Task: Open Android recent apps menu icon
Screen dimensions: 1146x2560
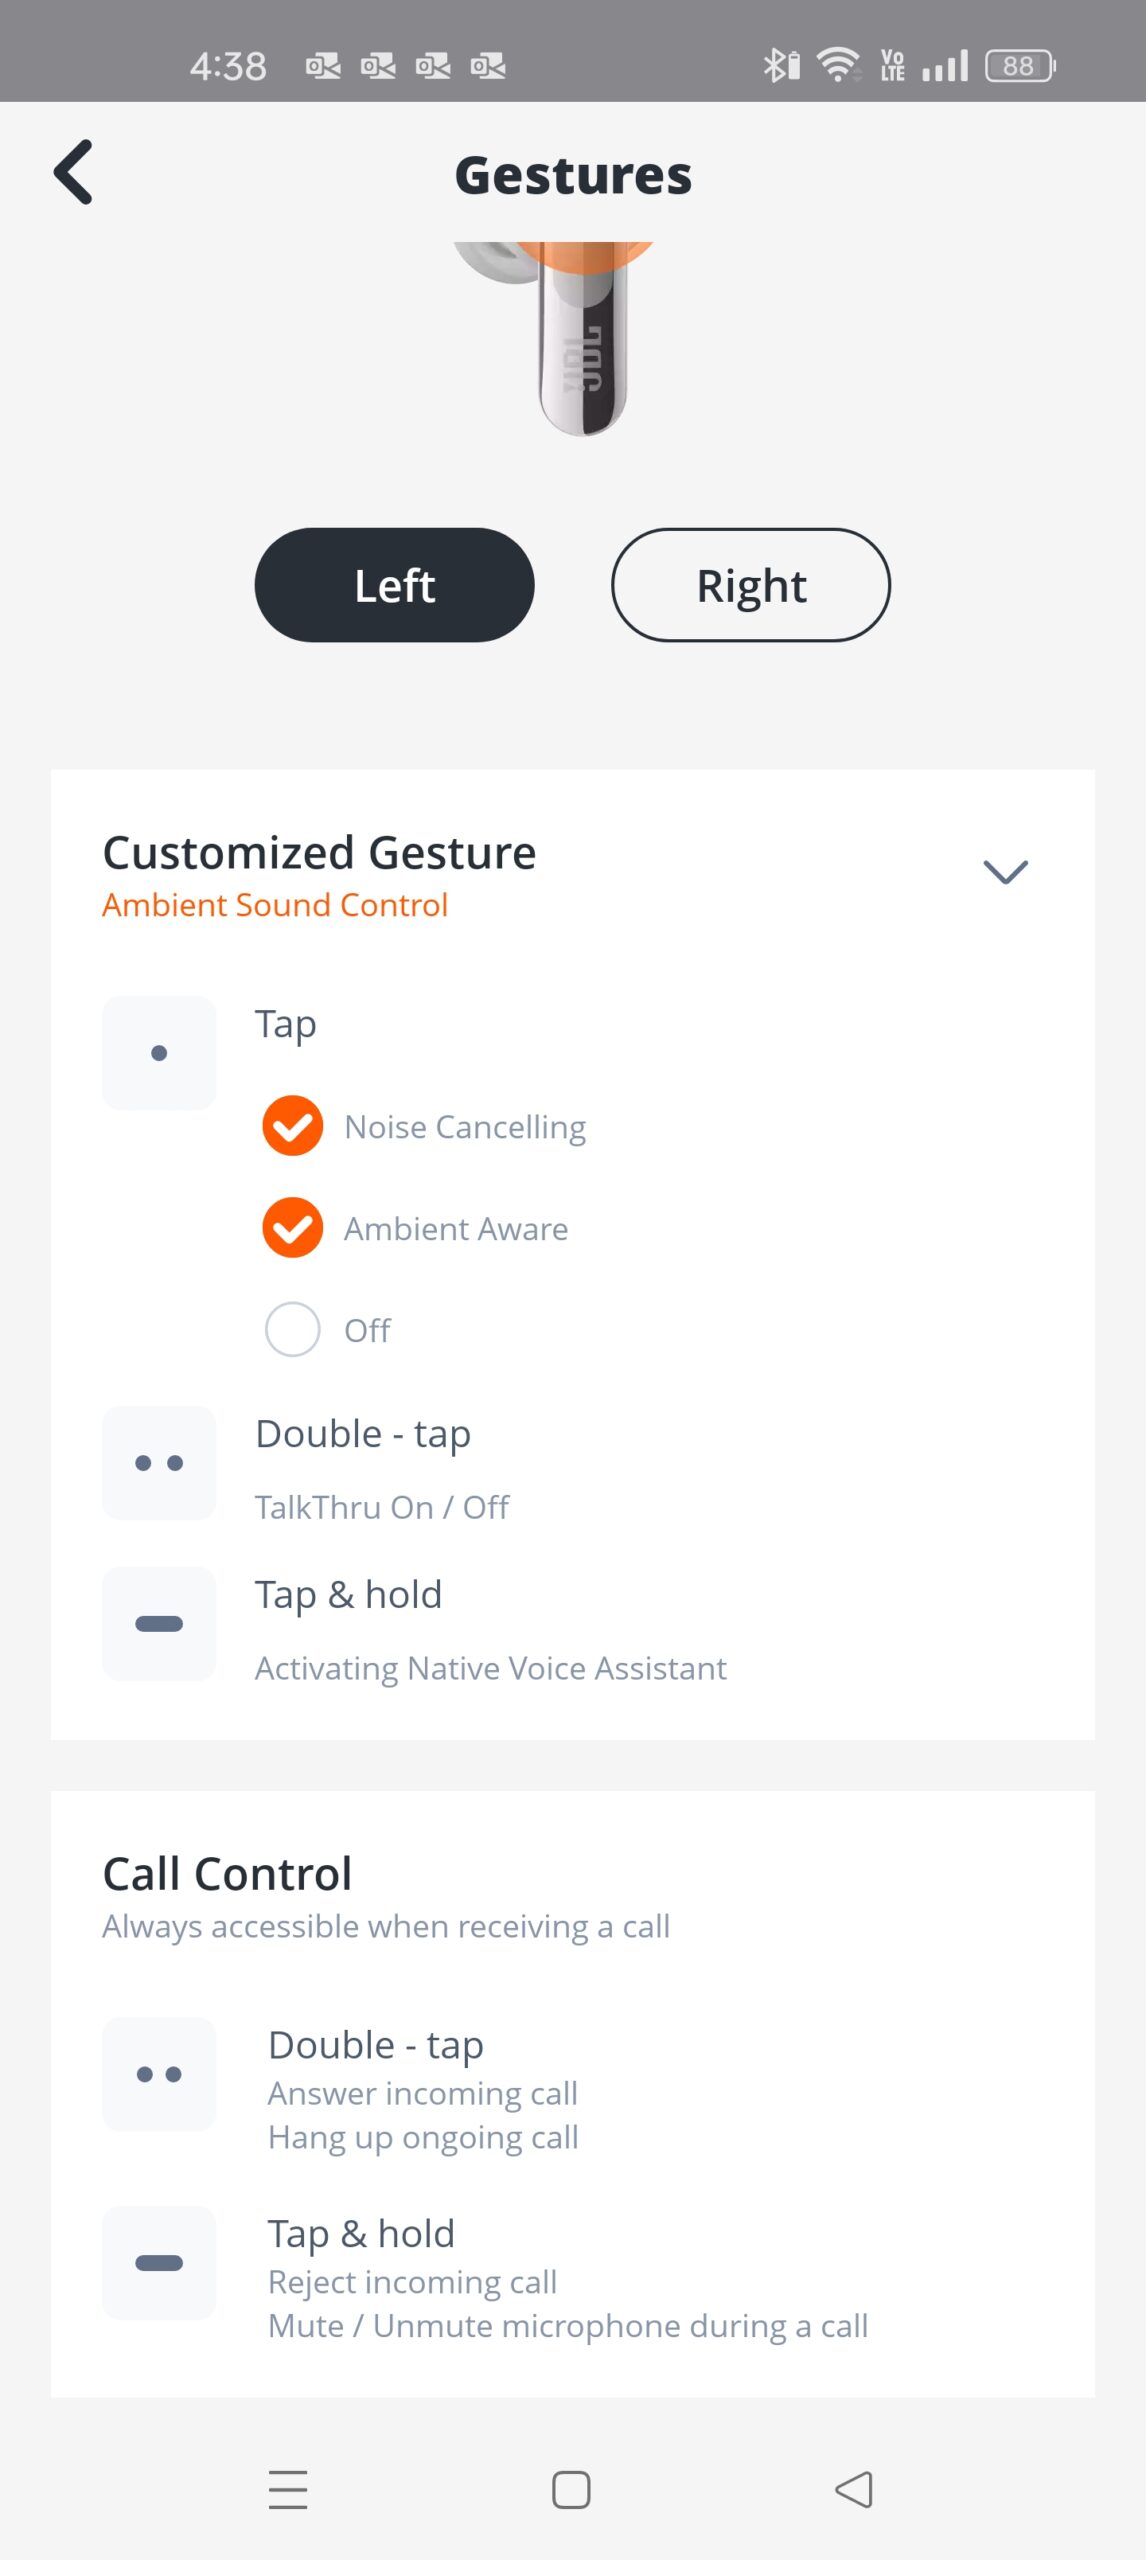Action: point(288,2489)
